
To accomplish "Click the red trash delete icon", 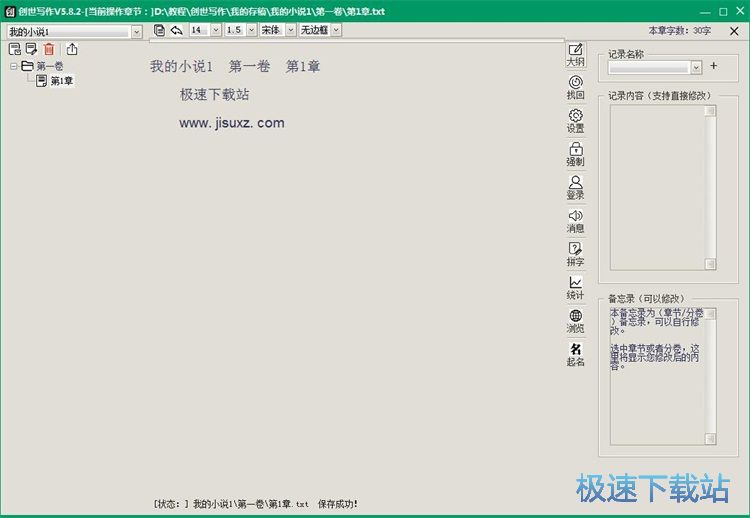I will click(x=48, y=49).
